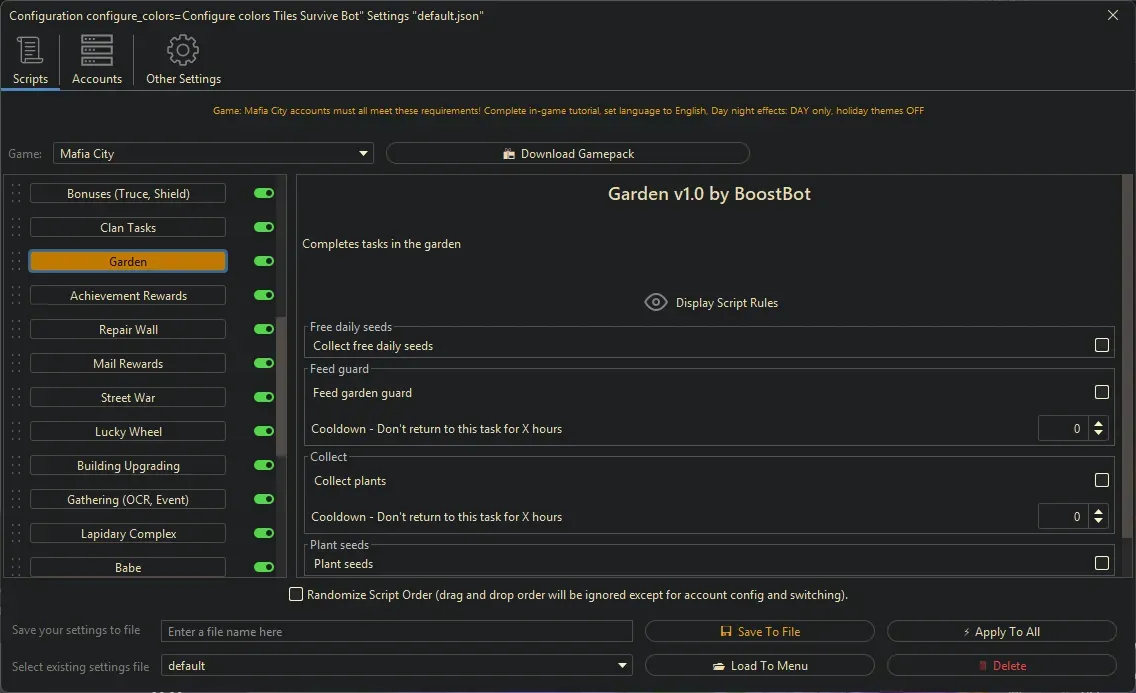Image resolution: width=1136 pixels, height=693 pixels.
Task: Increase Feed guard cooldown hours
Action: (x=1099, y=424)
